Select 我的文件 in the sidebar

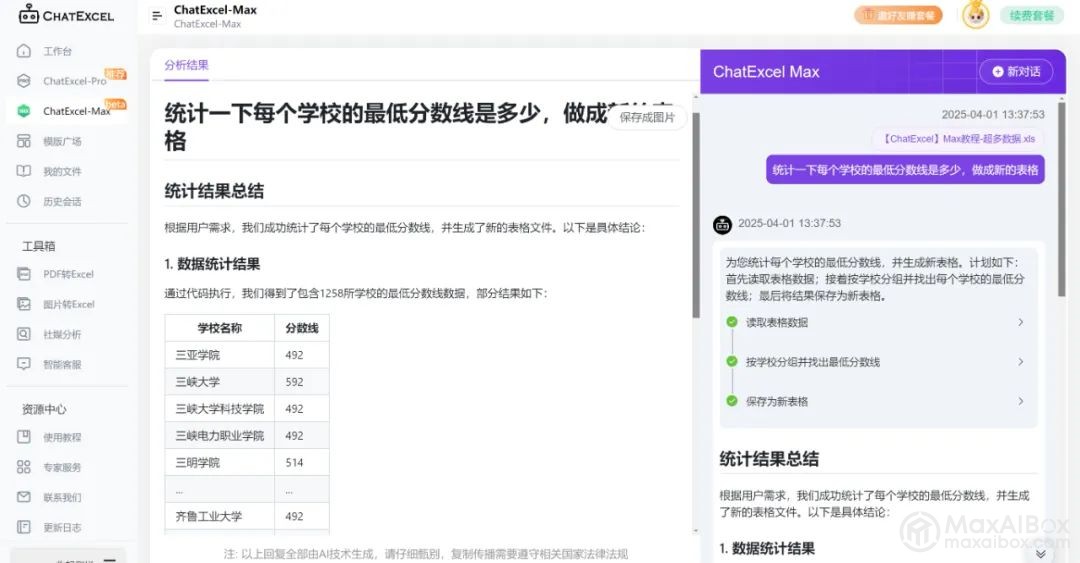62,172
